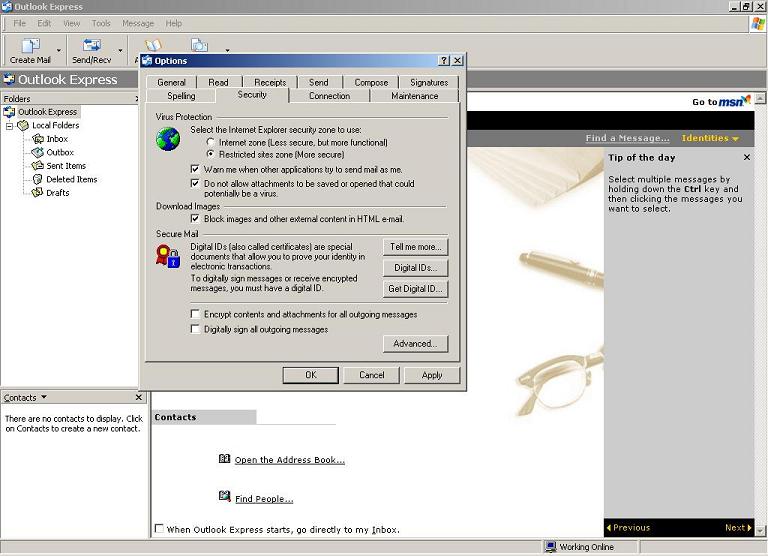This screenshot has width=768, height=556.
Task: Check go directly to my Inbox option
Action: click(159, 529)
